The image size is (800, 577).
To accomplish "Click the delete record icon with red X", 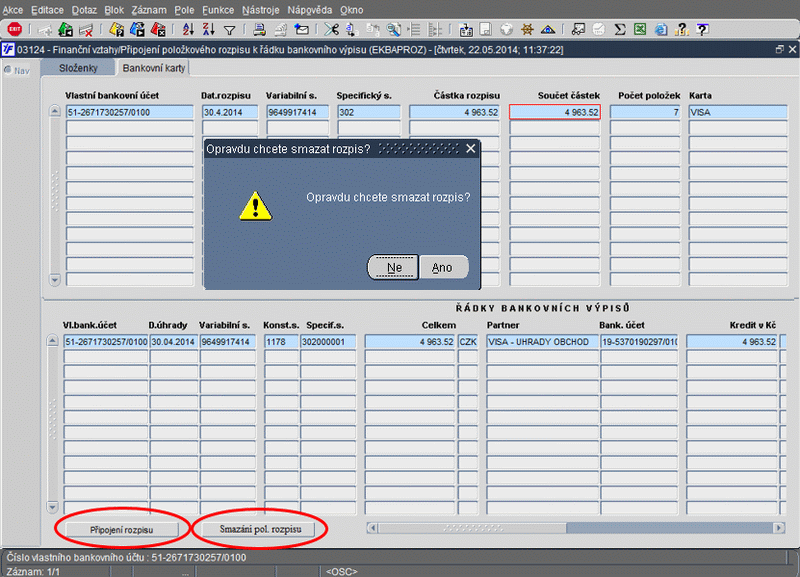I will tap(86, 30).
